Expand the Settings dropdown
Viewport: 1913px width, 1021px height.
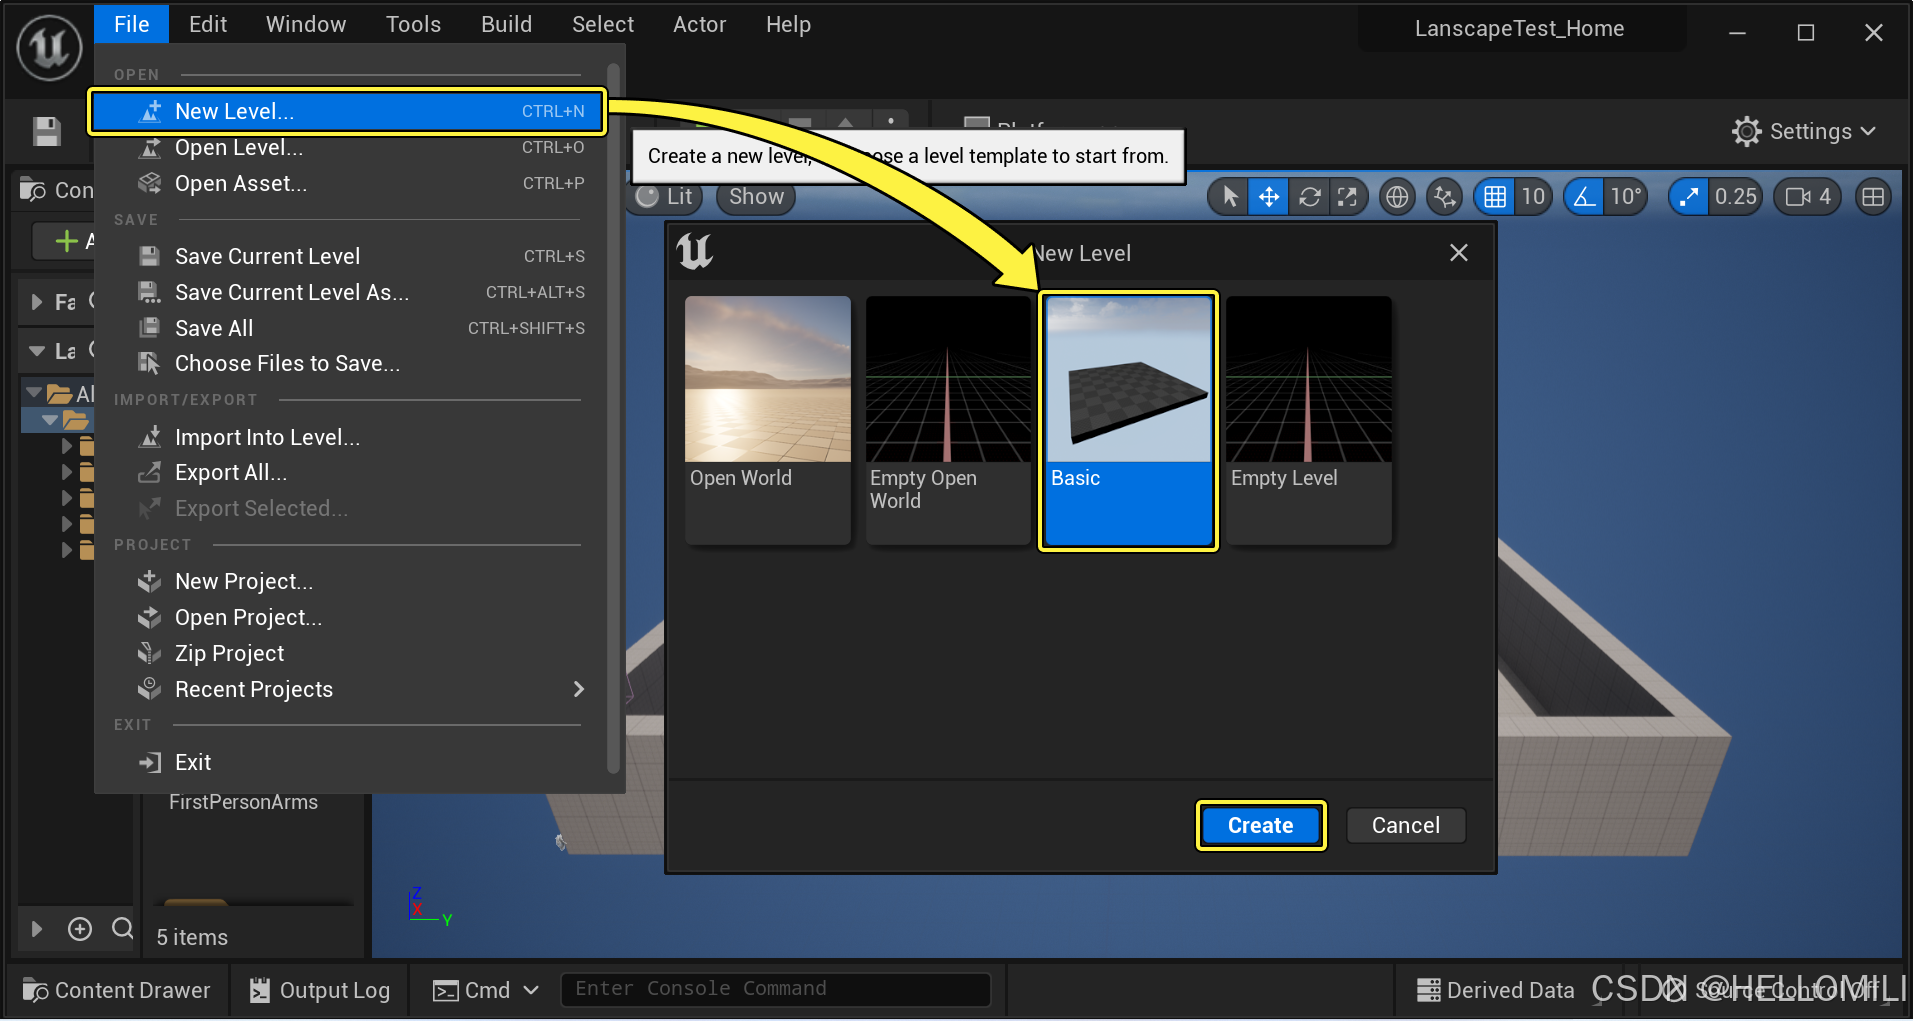click(x=1804, y=131)
